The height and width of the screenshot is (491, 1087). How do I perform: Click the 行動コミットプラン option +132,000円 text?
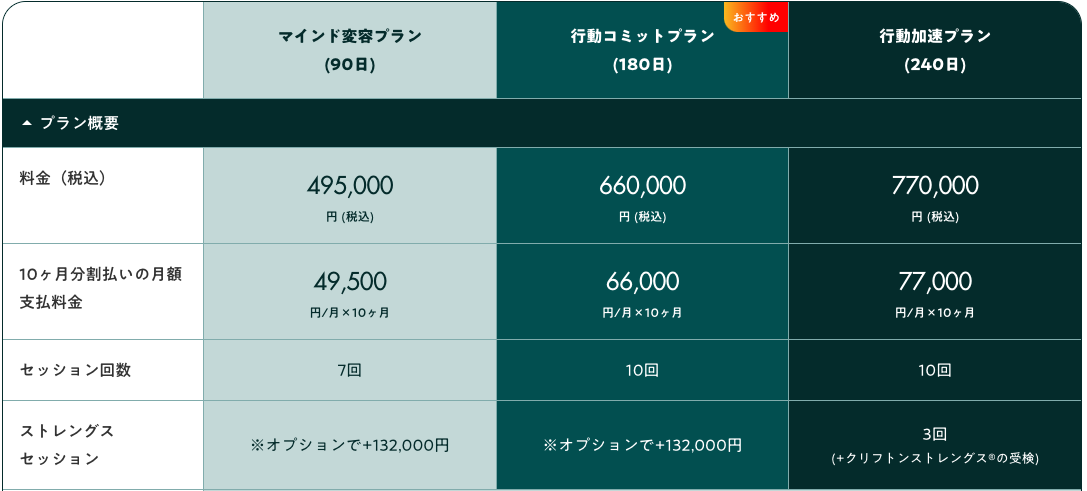[x=642, y=445]
